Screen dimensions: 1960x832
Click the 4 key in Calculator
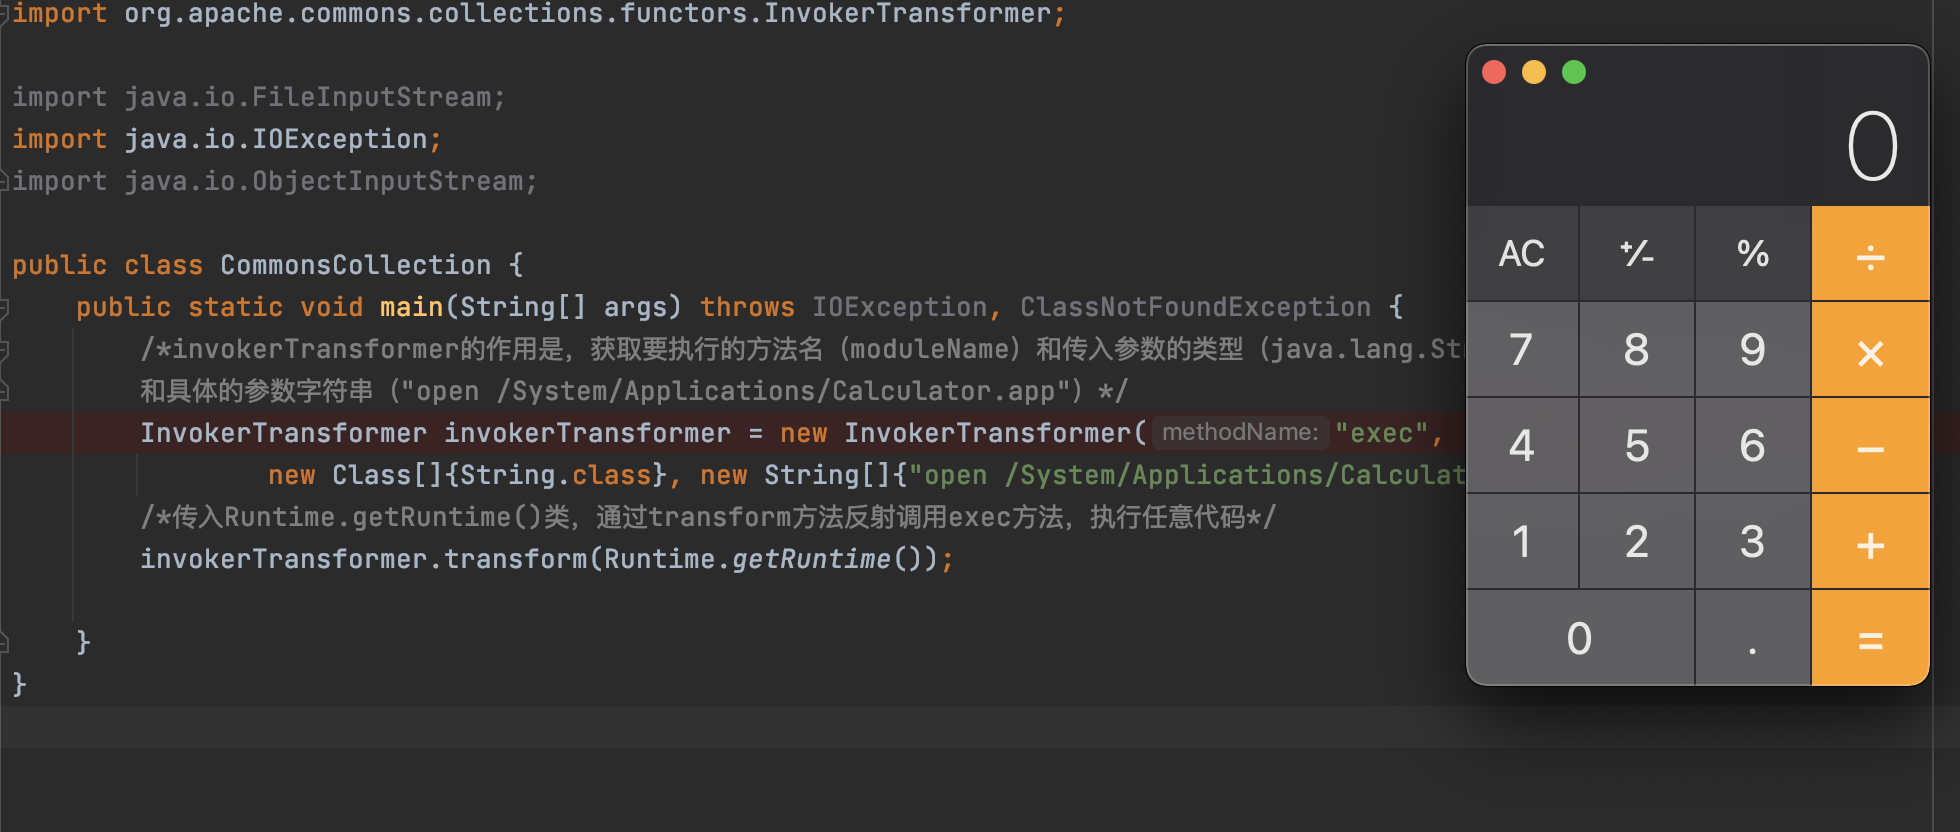1522,446
